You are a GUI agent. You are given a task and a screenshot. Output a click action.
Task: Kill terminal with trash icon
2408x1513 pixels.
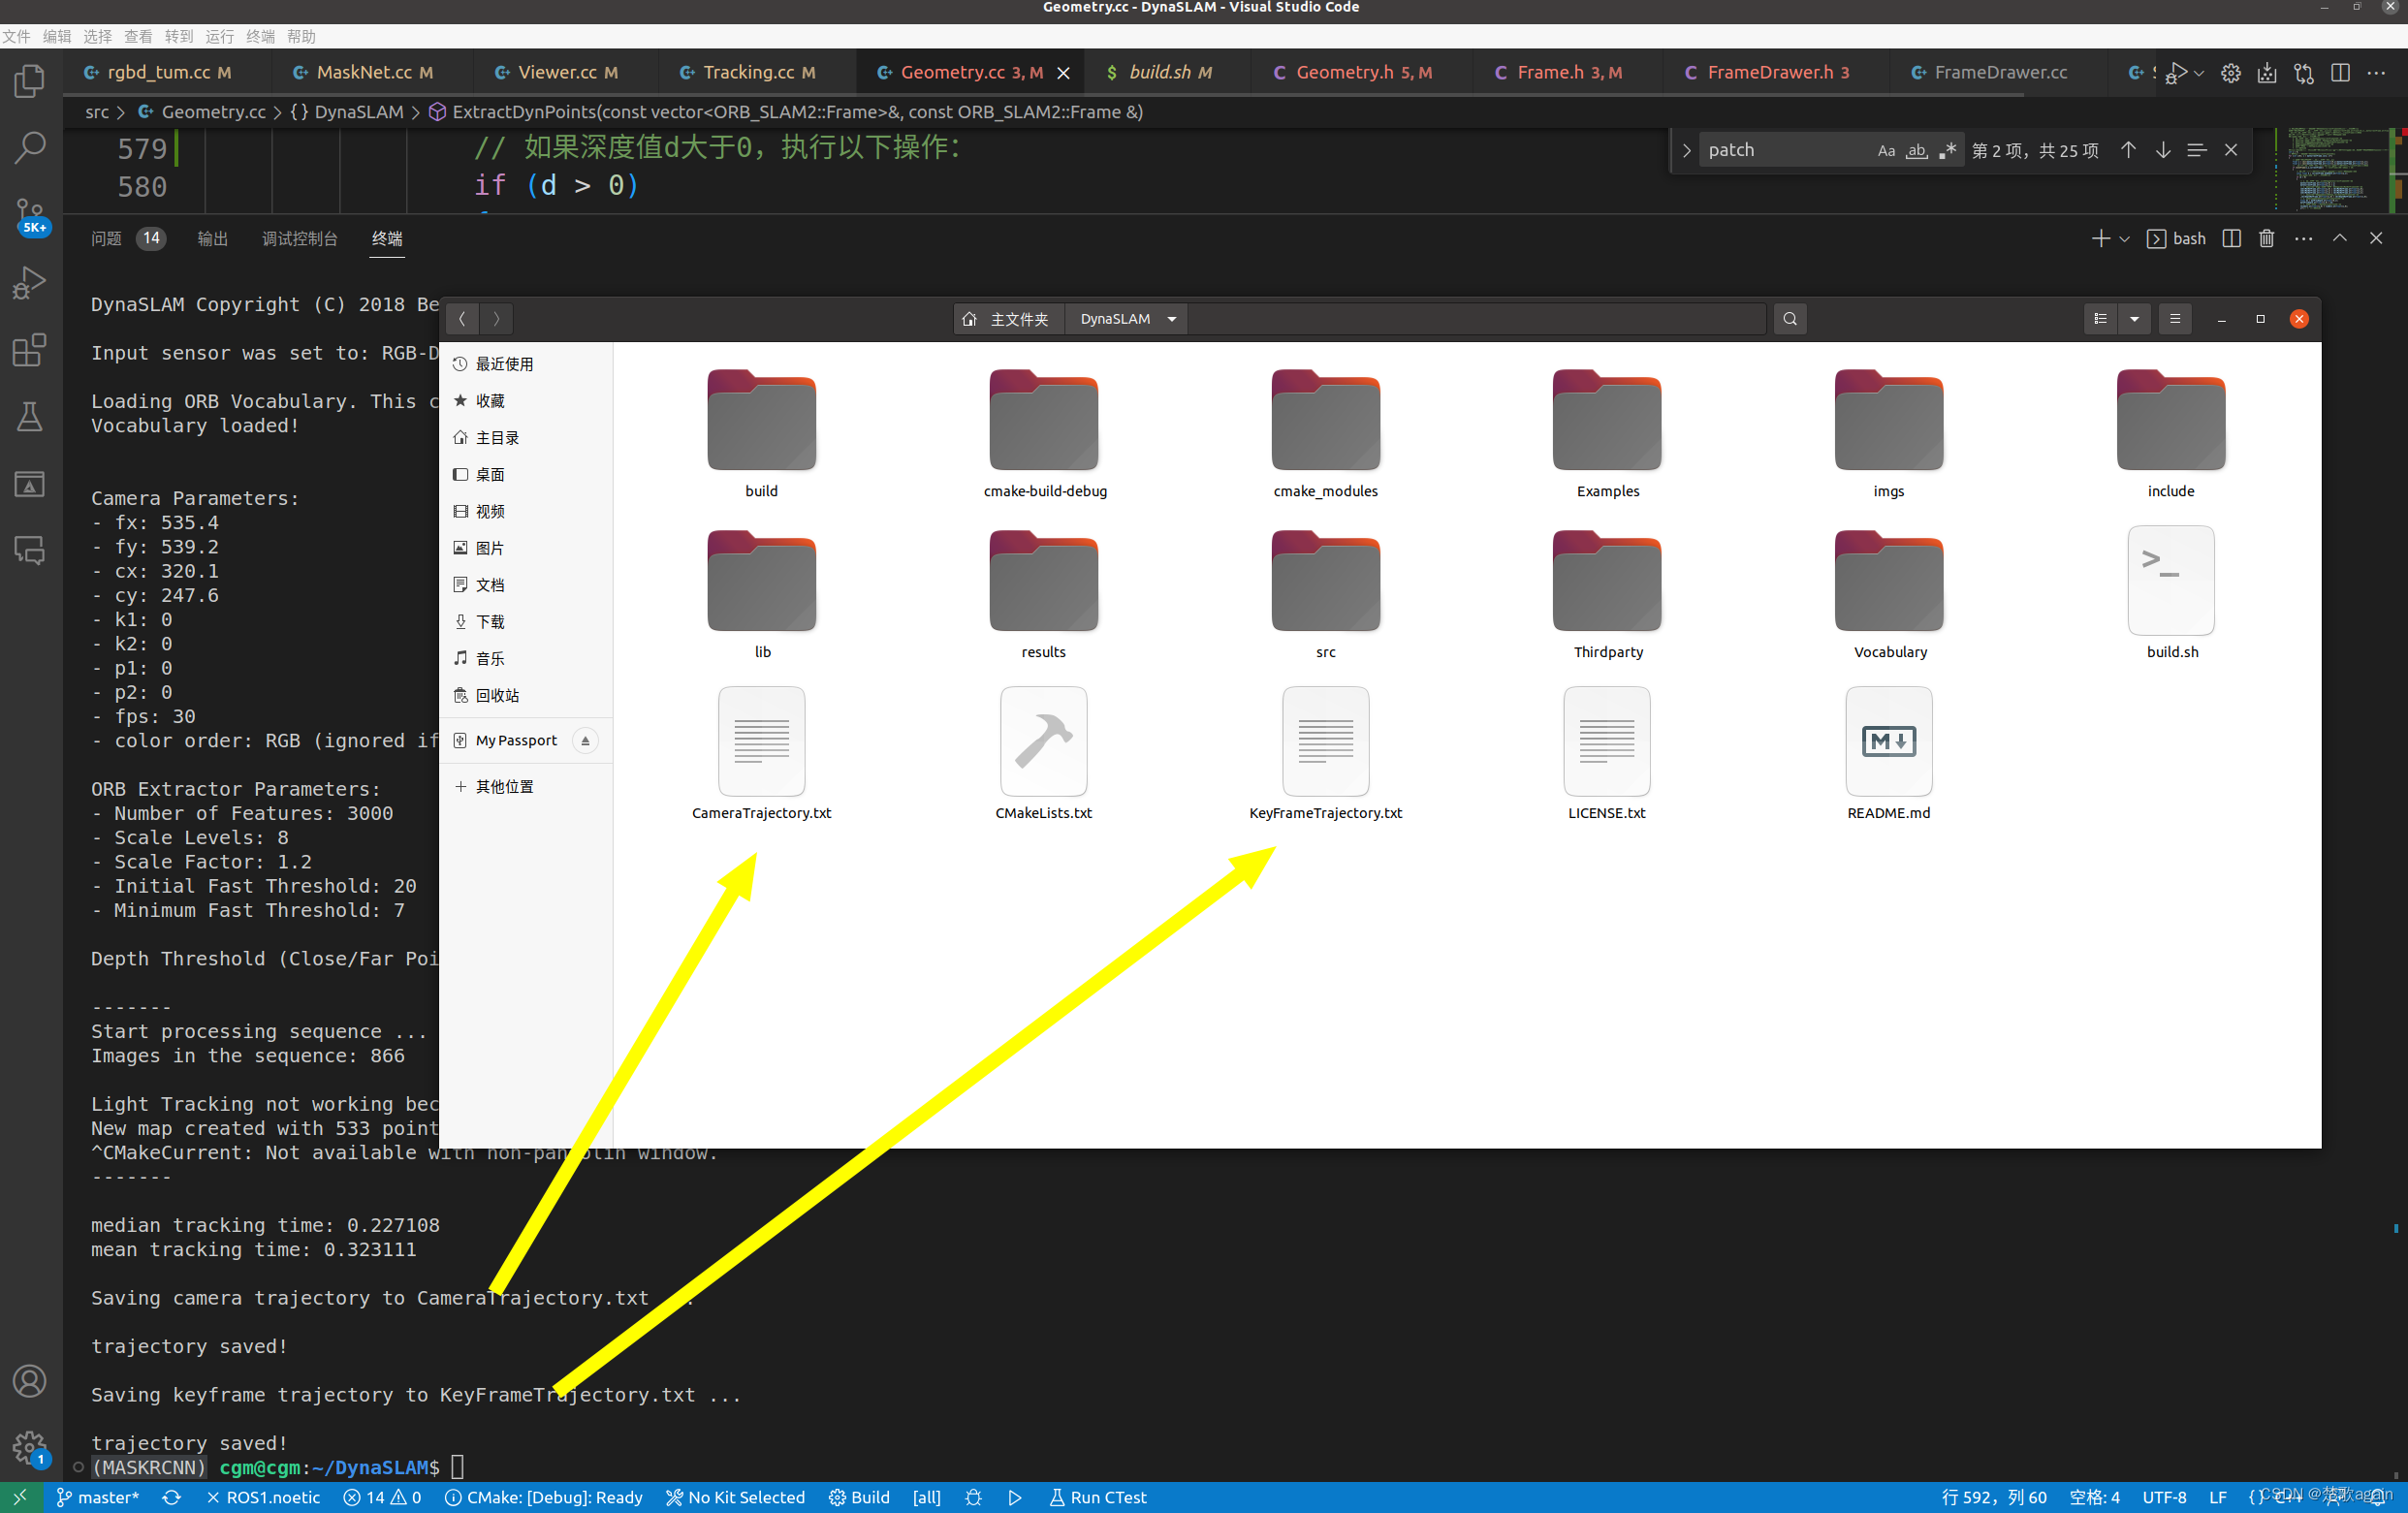[x=2266, y=238]
